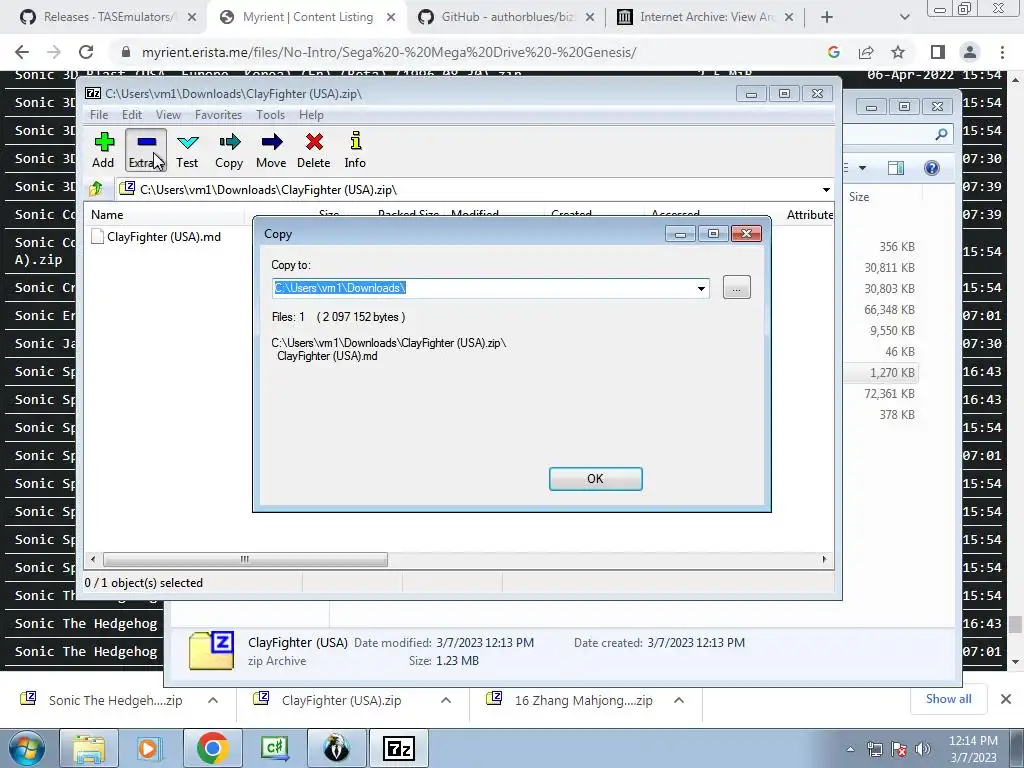Open a new Chrome tab

(x=827, y=17)
